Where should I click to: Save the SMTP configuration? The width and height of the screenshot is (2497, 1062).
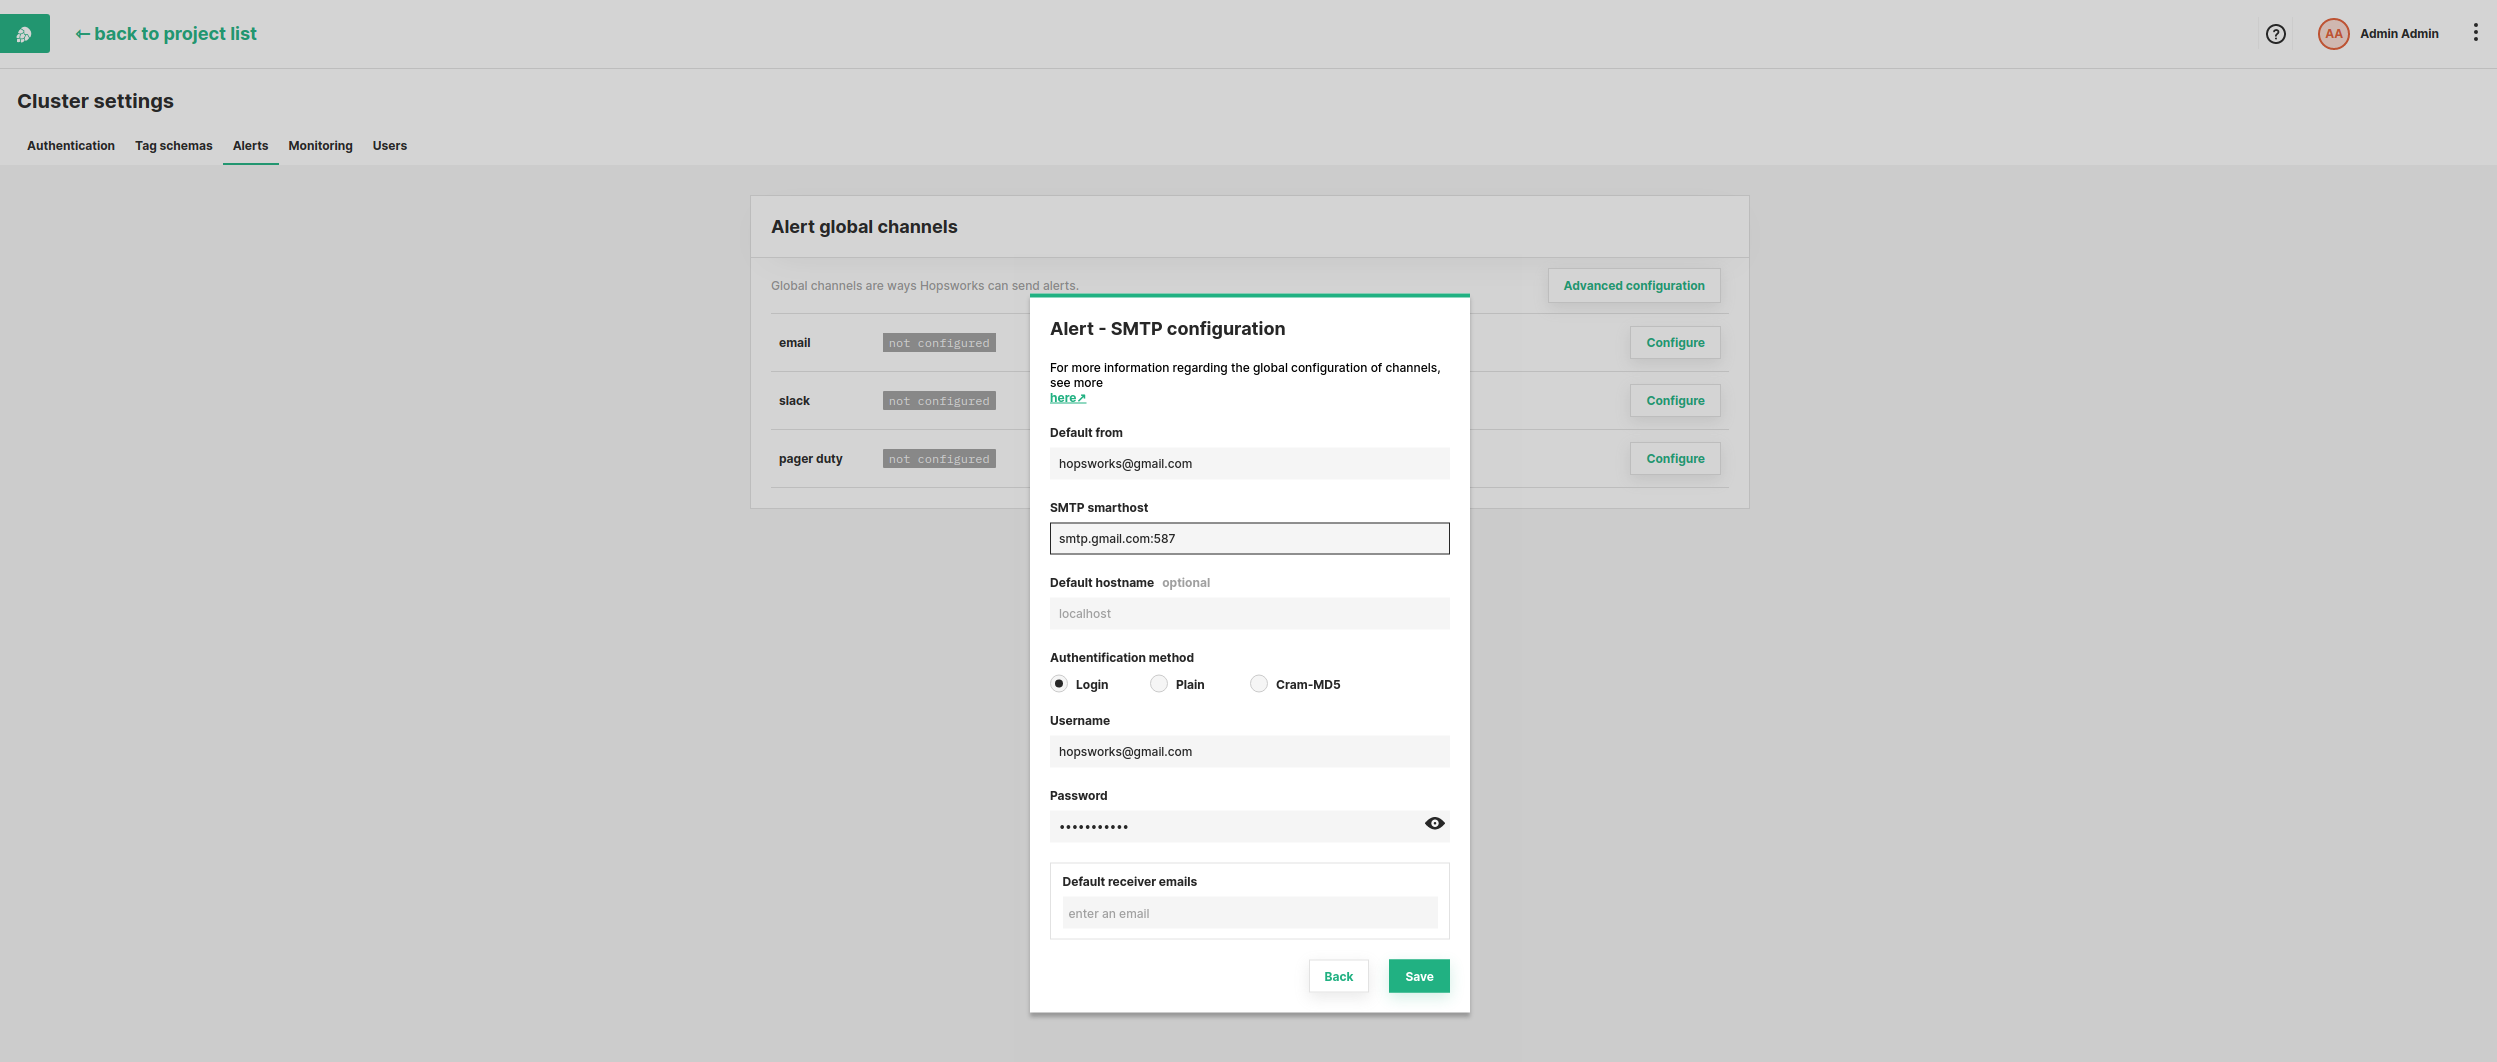[x=1418, y=976]
